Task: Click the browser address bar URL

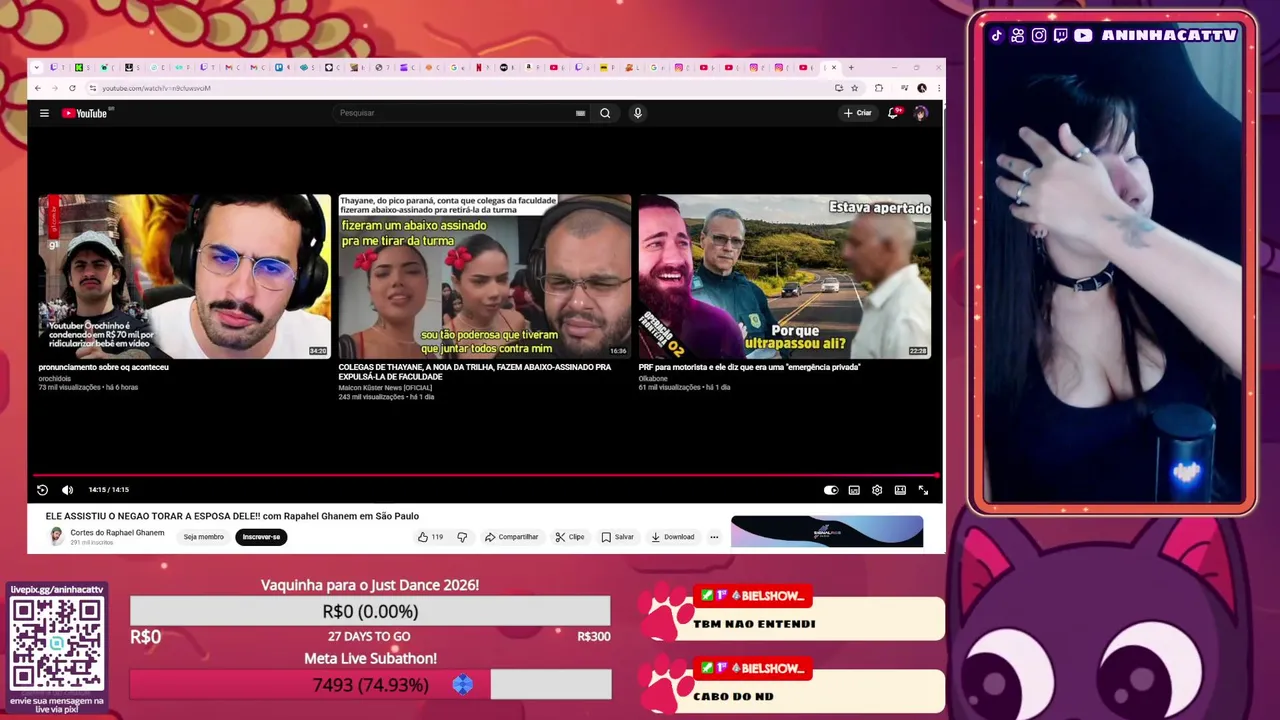Action: [x=156, y=88]
